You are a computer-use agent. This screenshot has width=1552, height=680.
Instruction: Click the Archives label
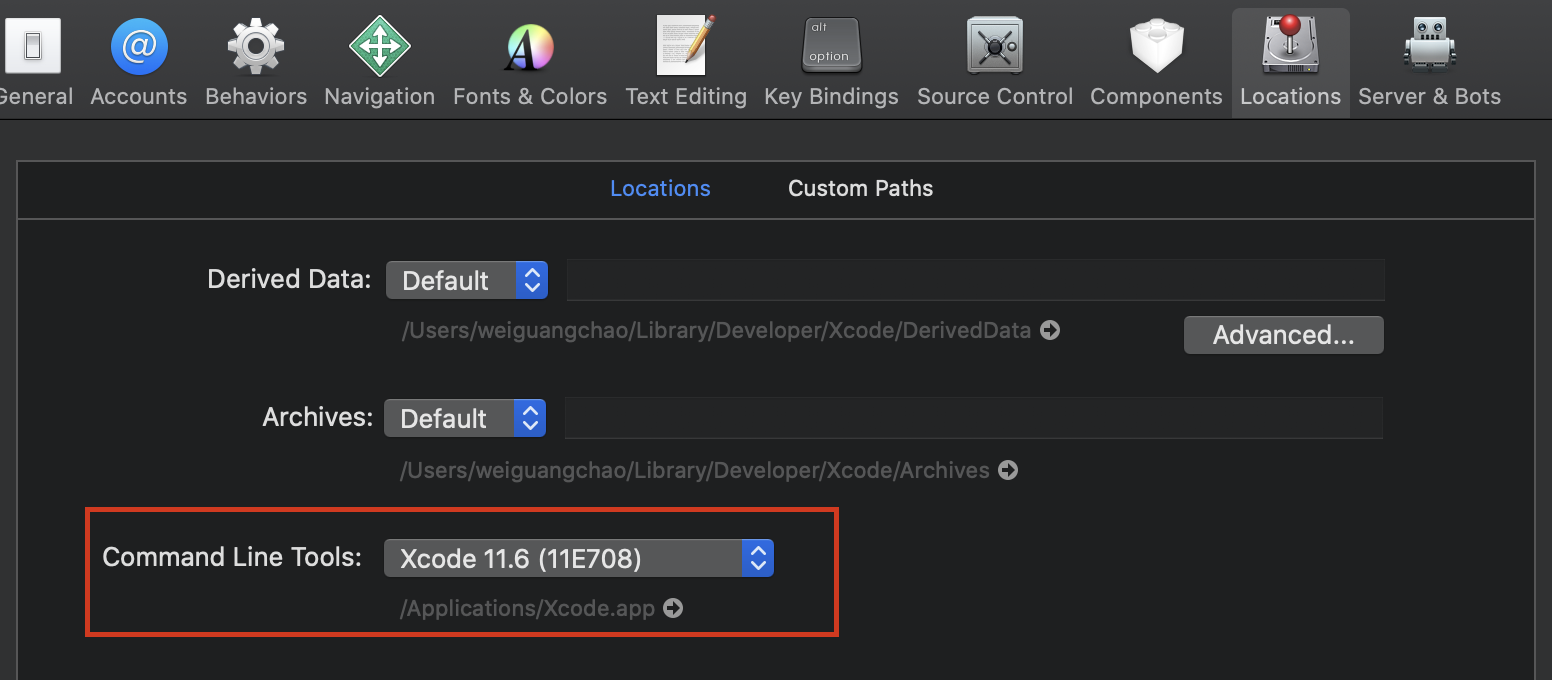coord(317,417)
